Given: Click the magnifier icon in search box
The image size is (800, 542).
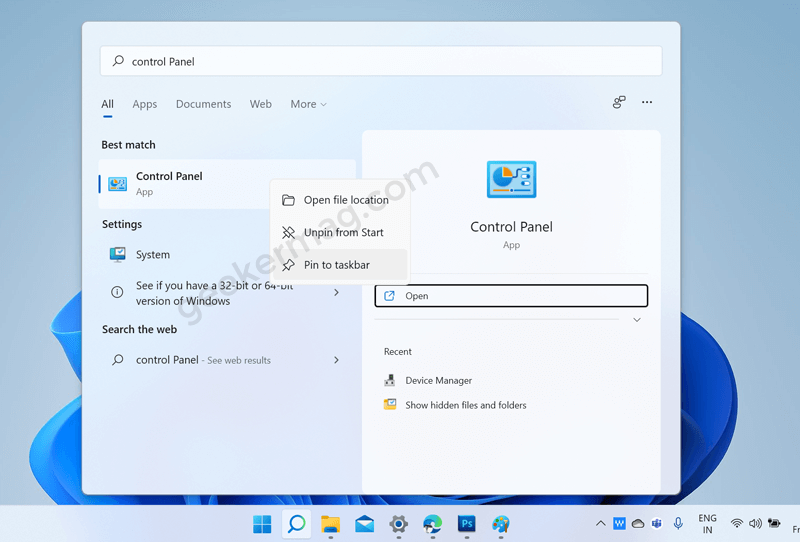Looking at the screenshot, I should 118,61.
